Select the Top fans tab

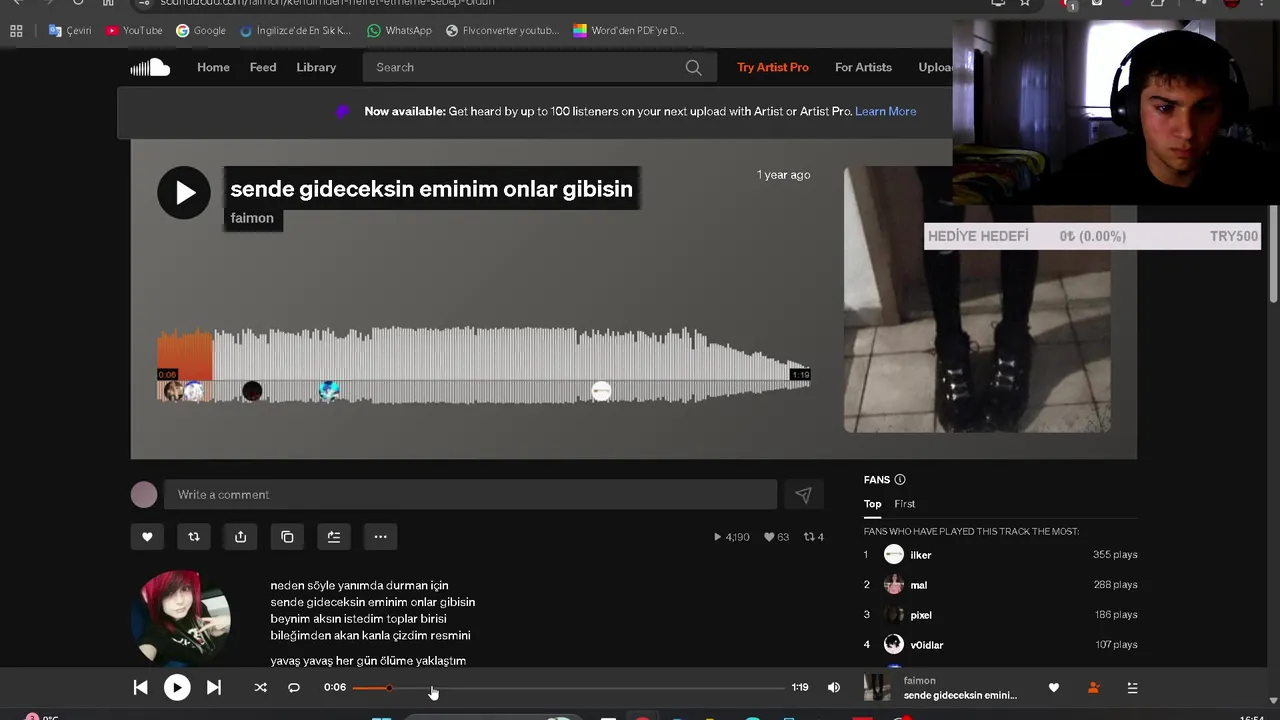click(873, 504)
